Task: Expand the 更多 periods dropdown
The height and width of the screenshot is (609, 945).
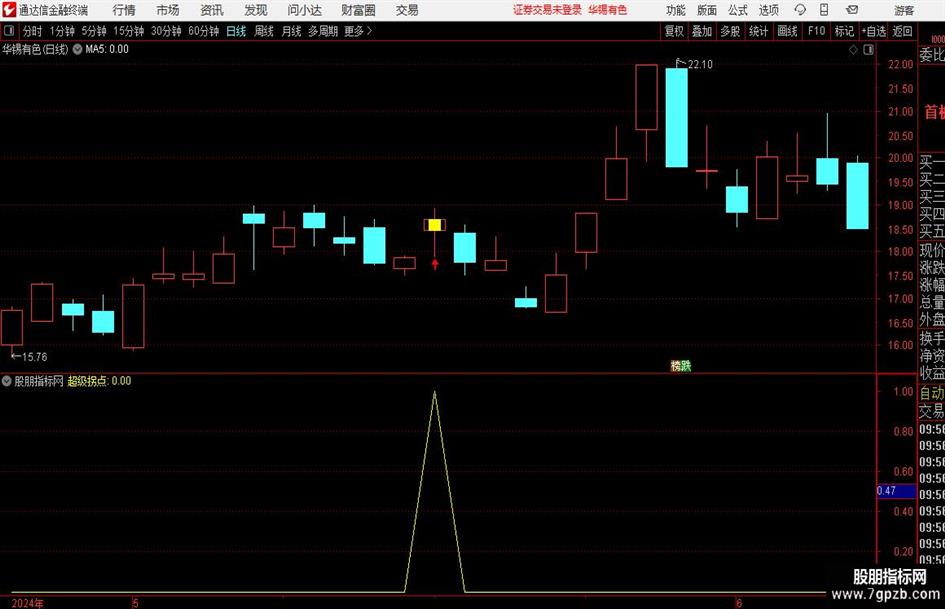Action: point(358,31)
